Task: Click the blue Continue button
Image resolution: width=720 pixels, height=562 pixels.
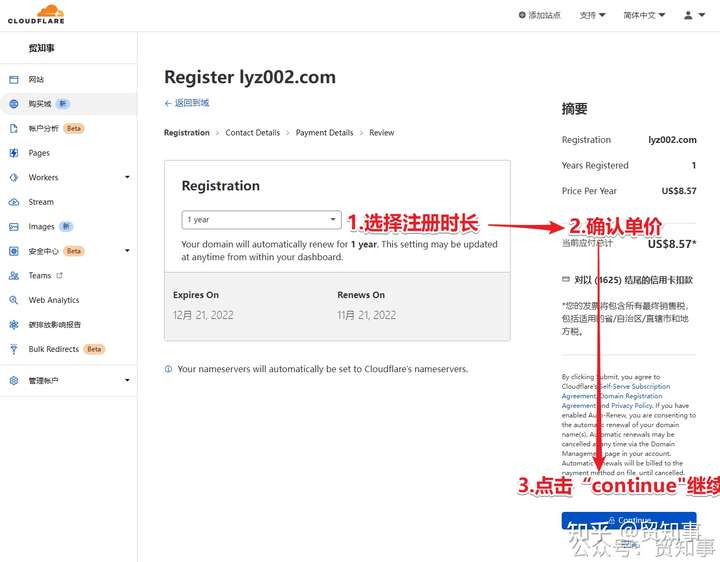Action: pyautogui.click(x=629, y=521)
